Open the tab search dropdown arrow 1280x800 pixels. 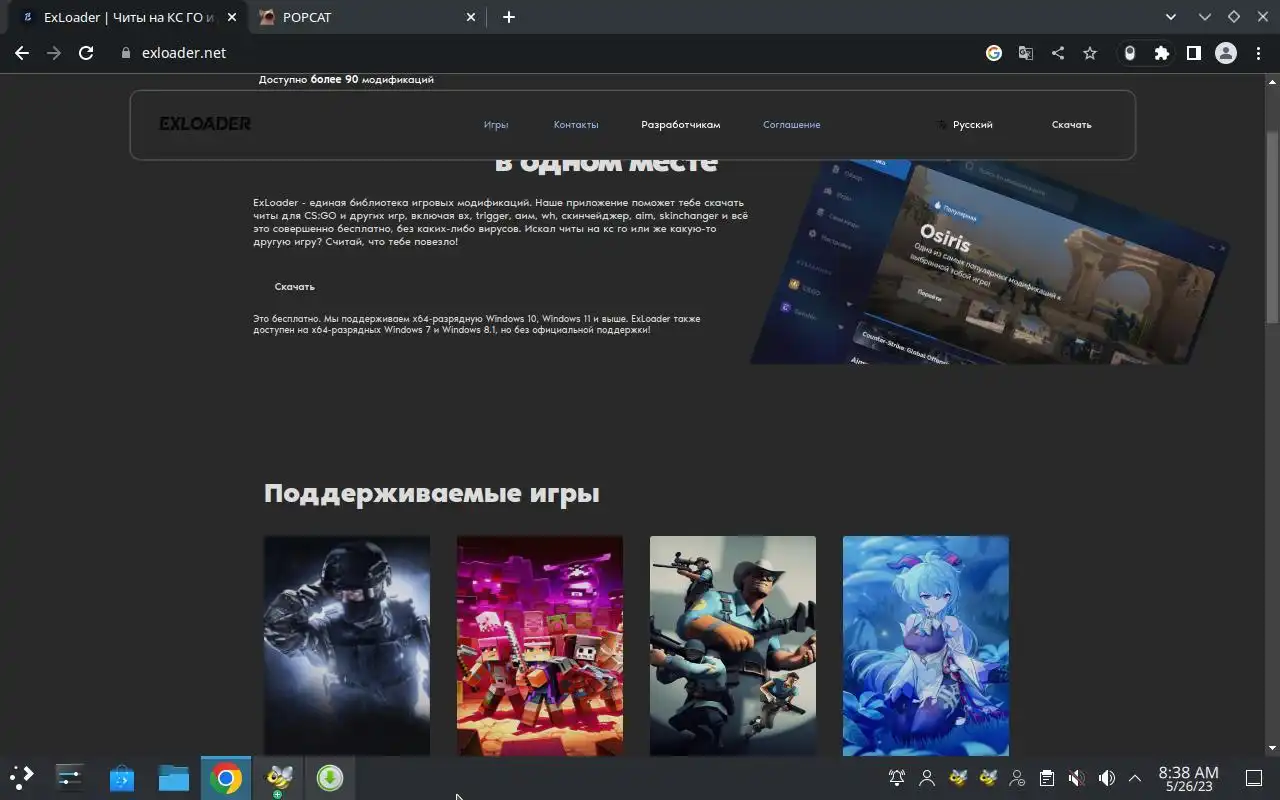(1171, 17)
